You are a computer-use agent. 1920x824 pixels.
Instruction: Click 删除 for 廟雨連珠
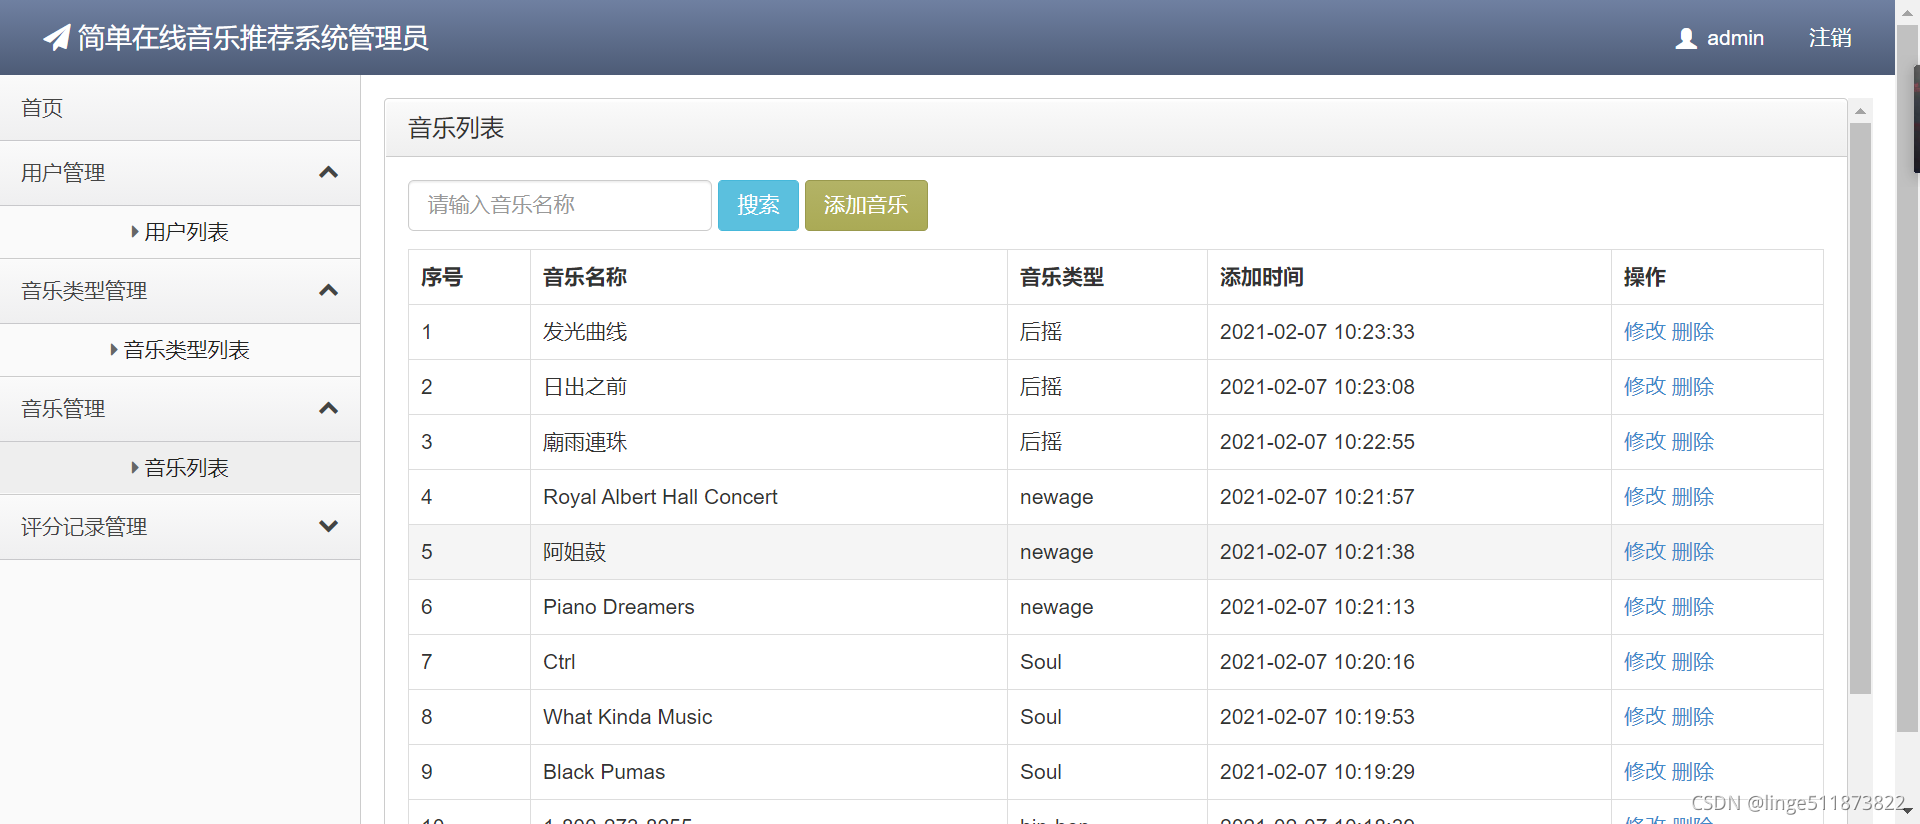[1693, 442]
